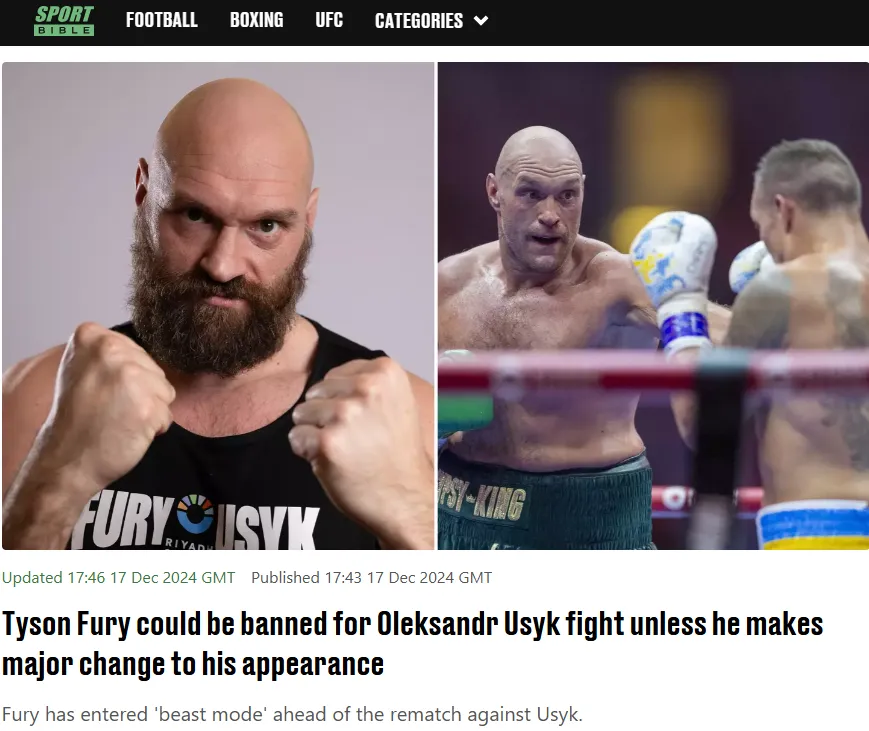The image size is (869, 731).
Task: Click the USYK text on the black vest
Action: 267,528
